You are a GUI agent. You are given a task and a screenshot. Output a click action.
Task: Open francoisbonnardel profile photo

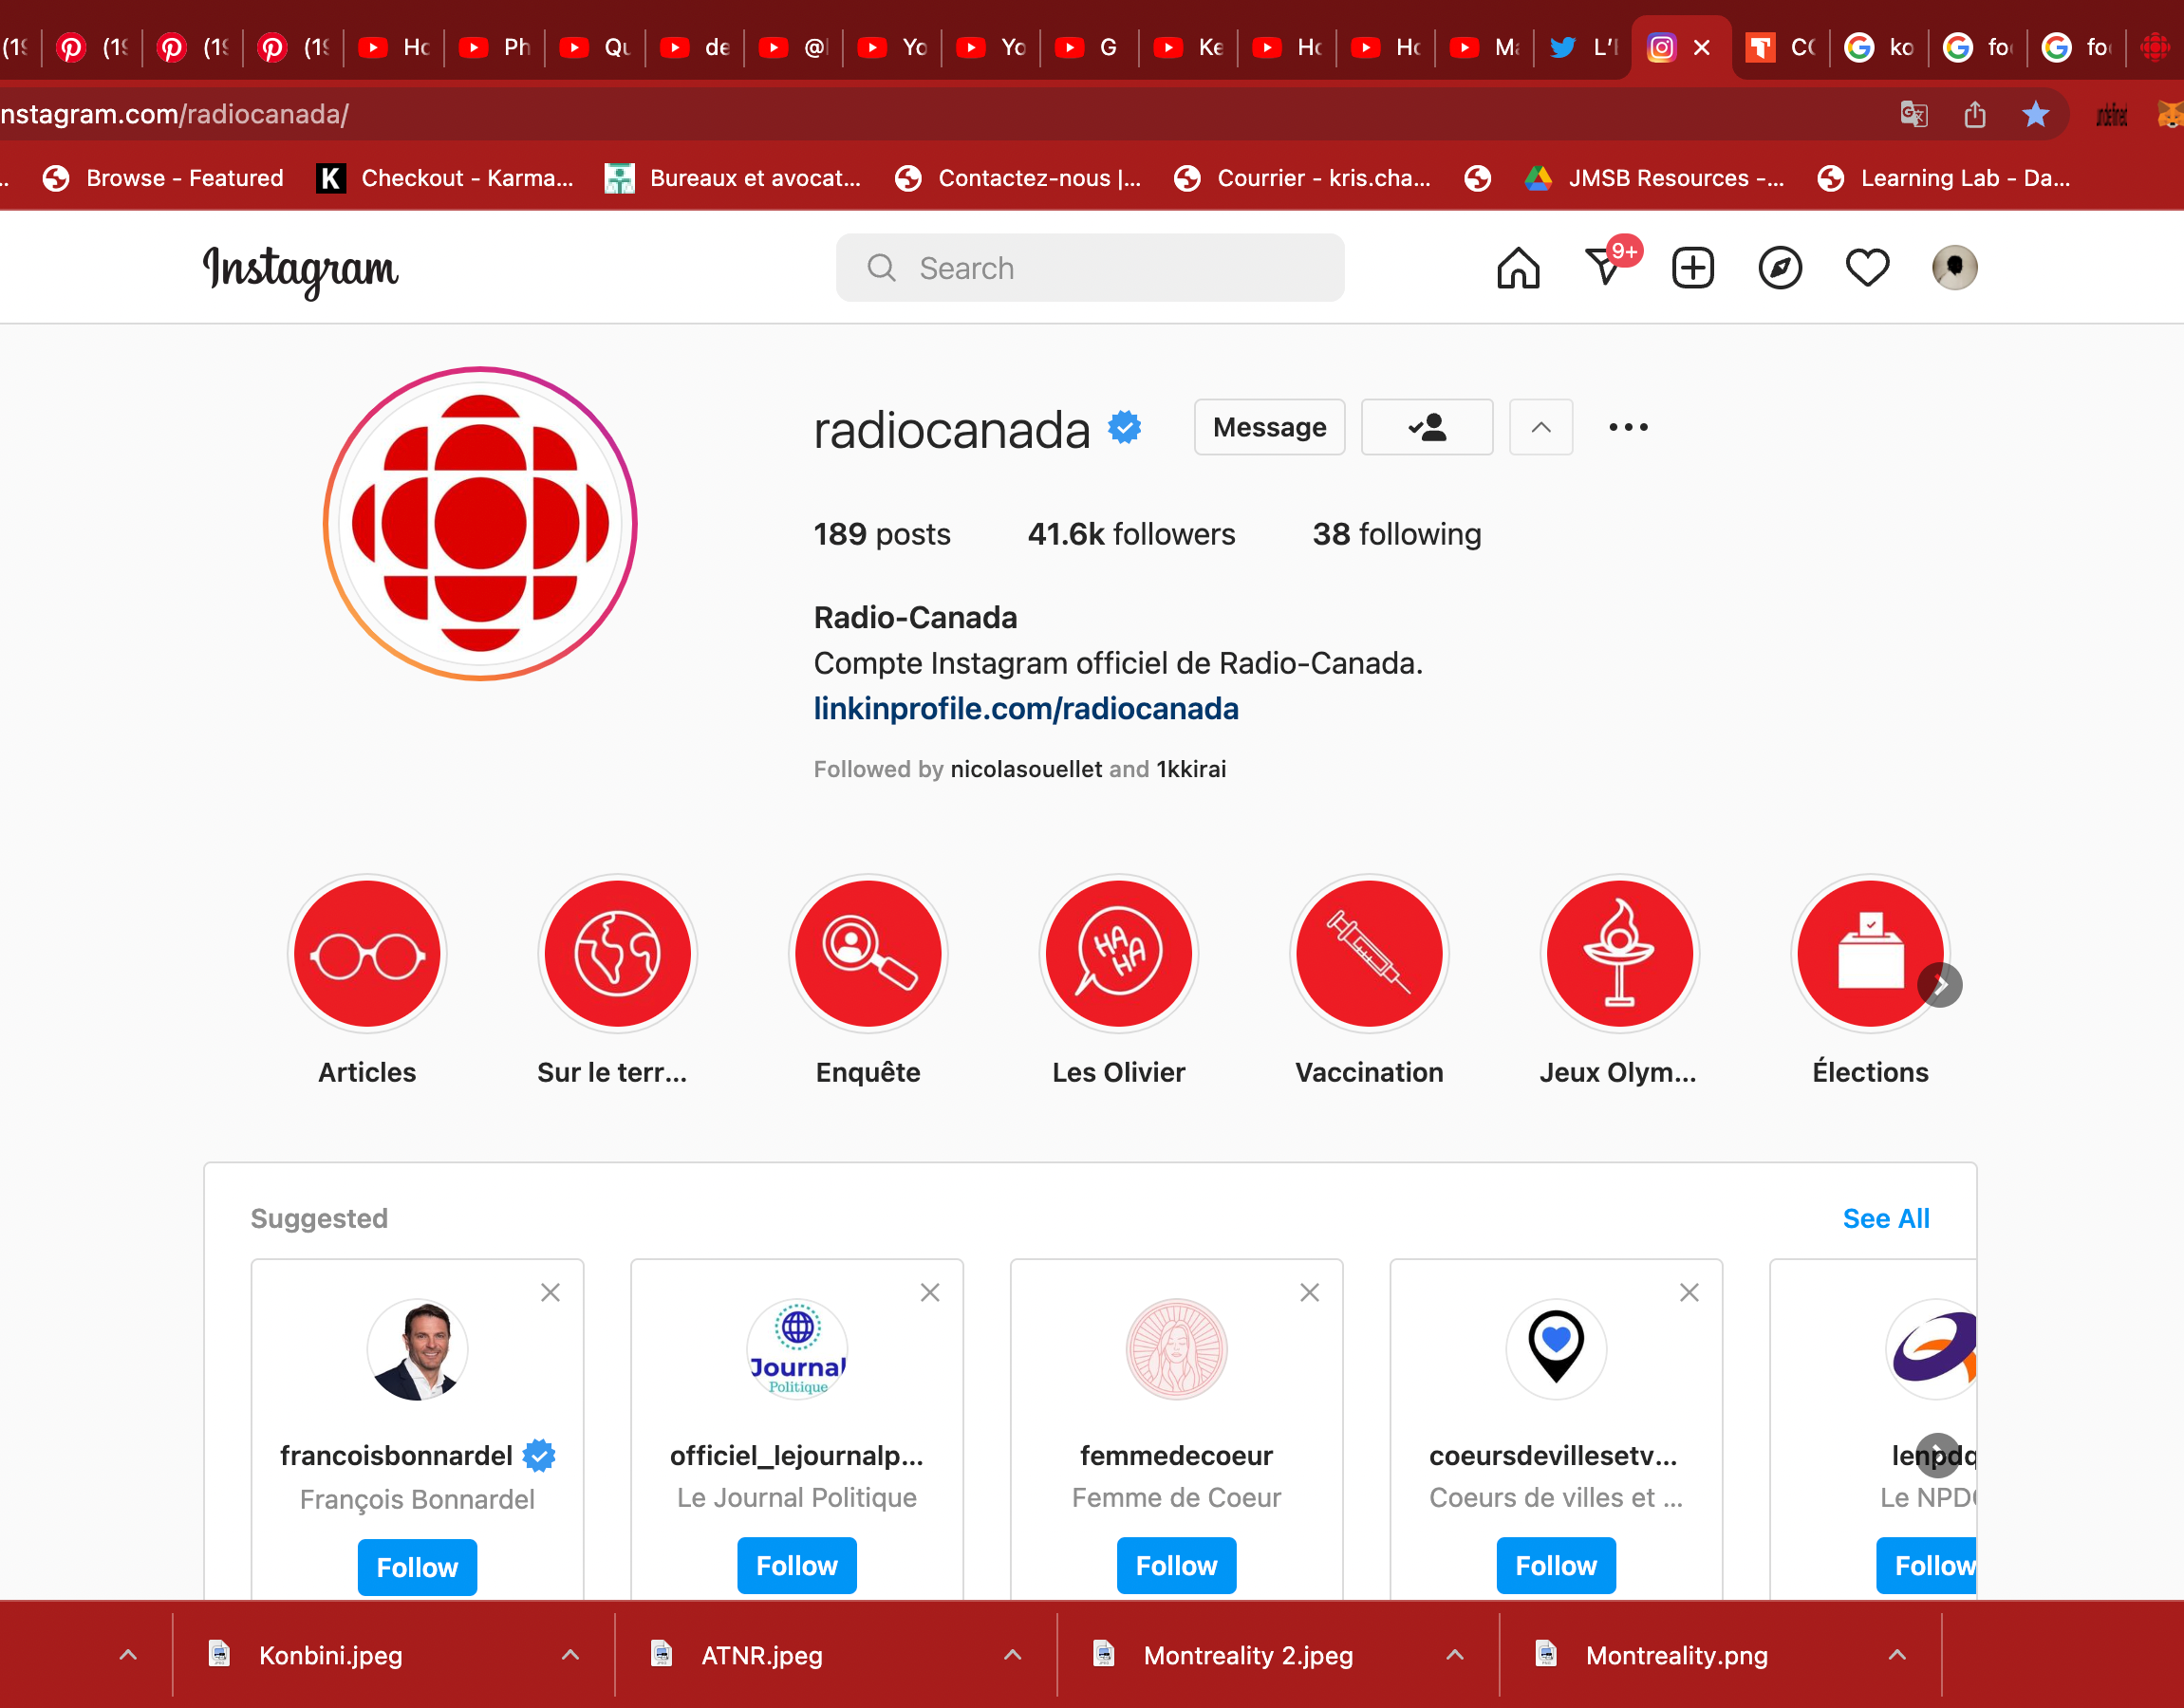tap(417, 1349)
